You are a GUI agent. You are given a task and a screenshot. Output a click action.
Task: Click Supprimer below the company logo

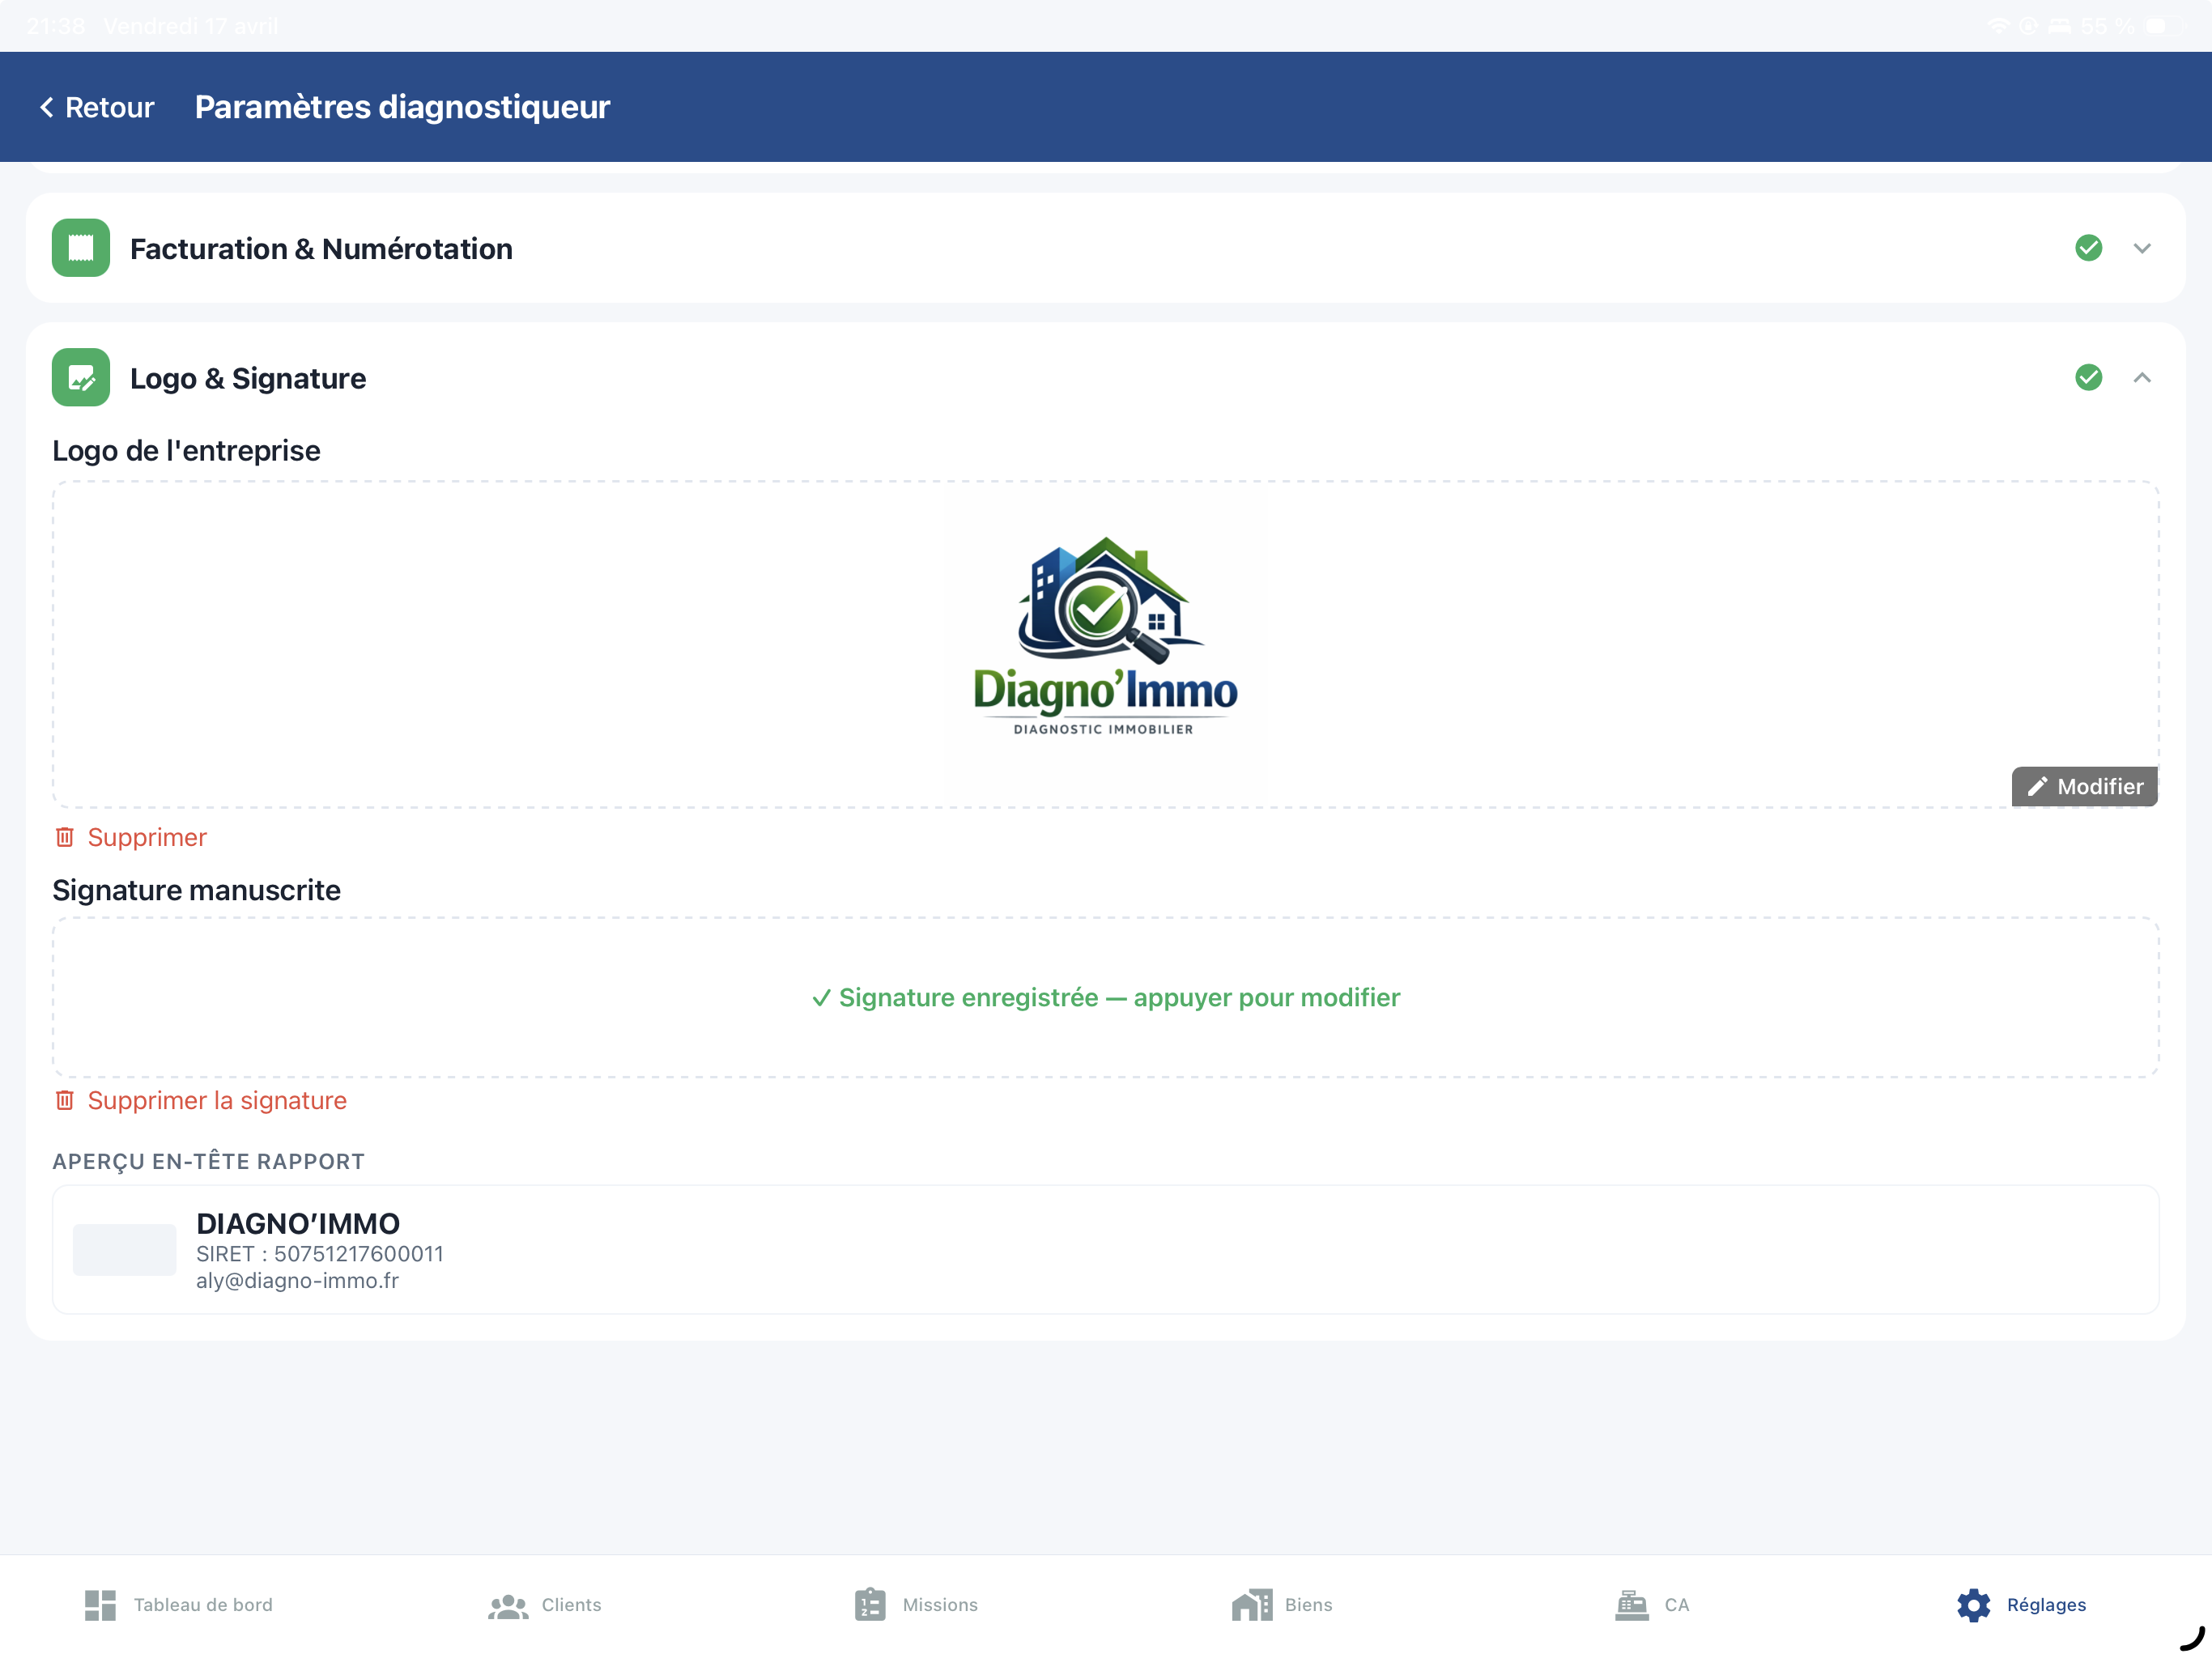point(130,837)
